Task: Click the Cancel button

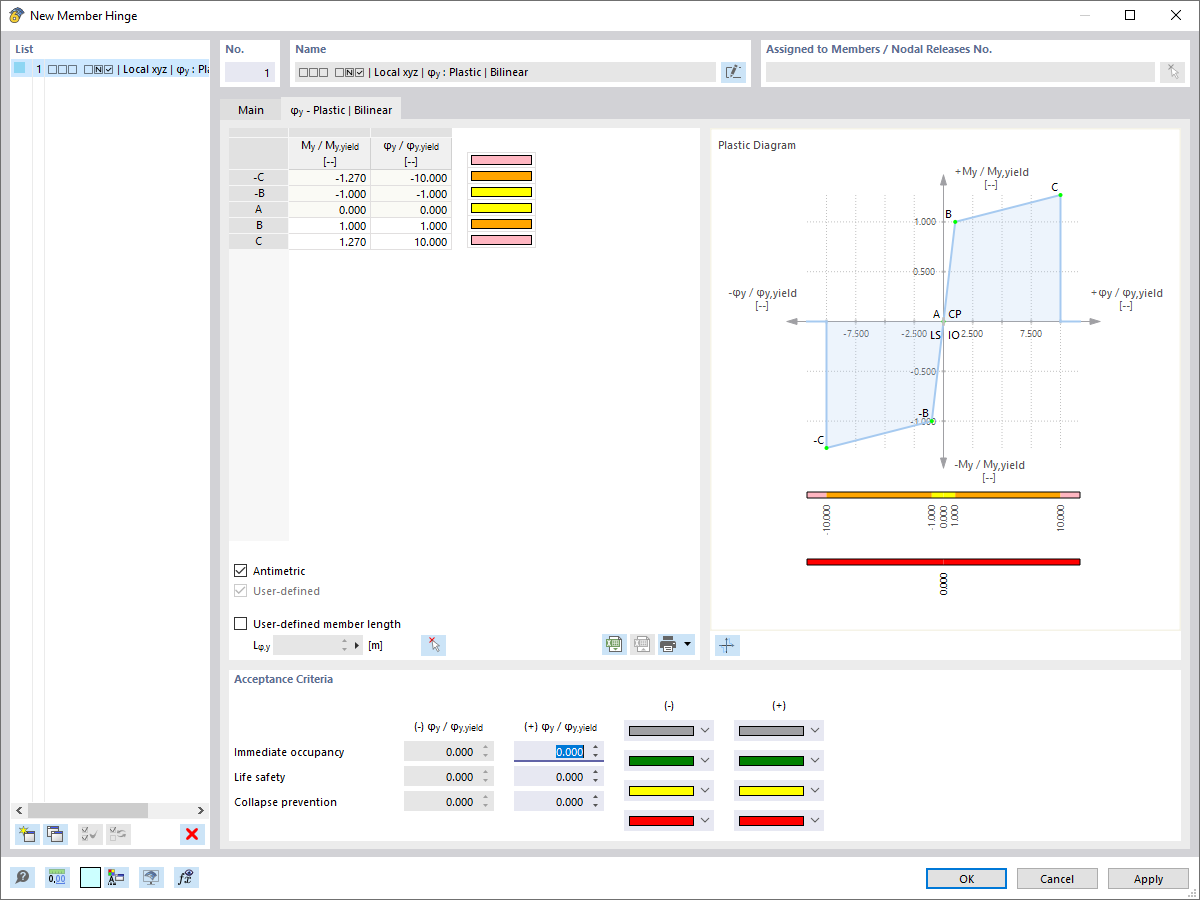Action: click(x=1057, y=879)
